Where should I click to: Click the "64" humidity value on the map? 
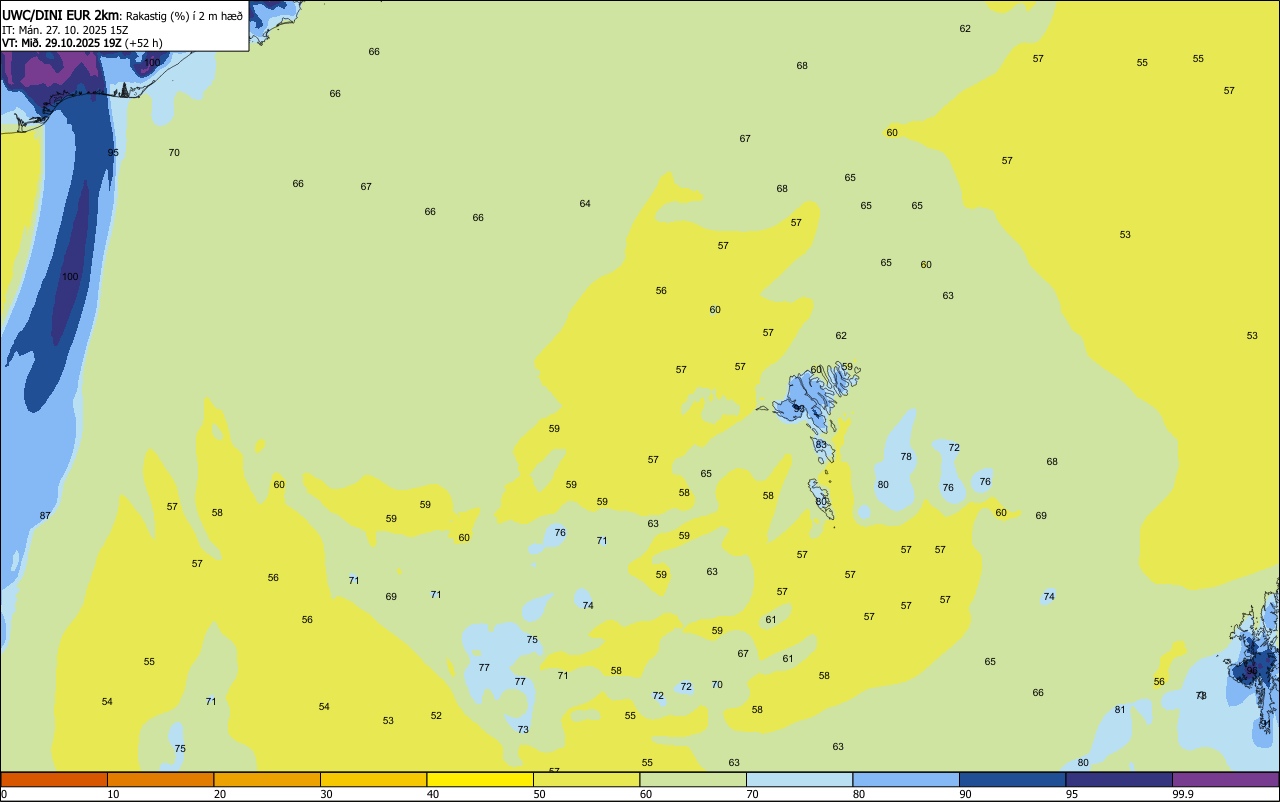pos(585,204)
